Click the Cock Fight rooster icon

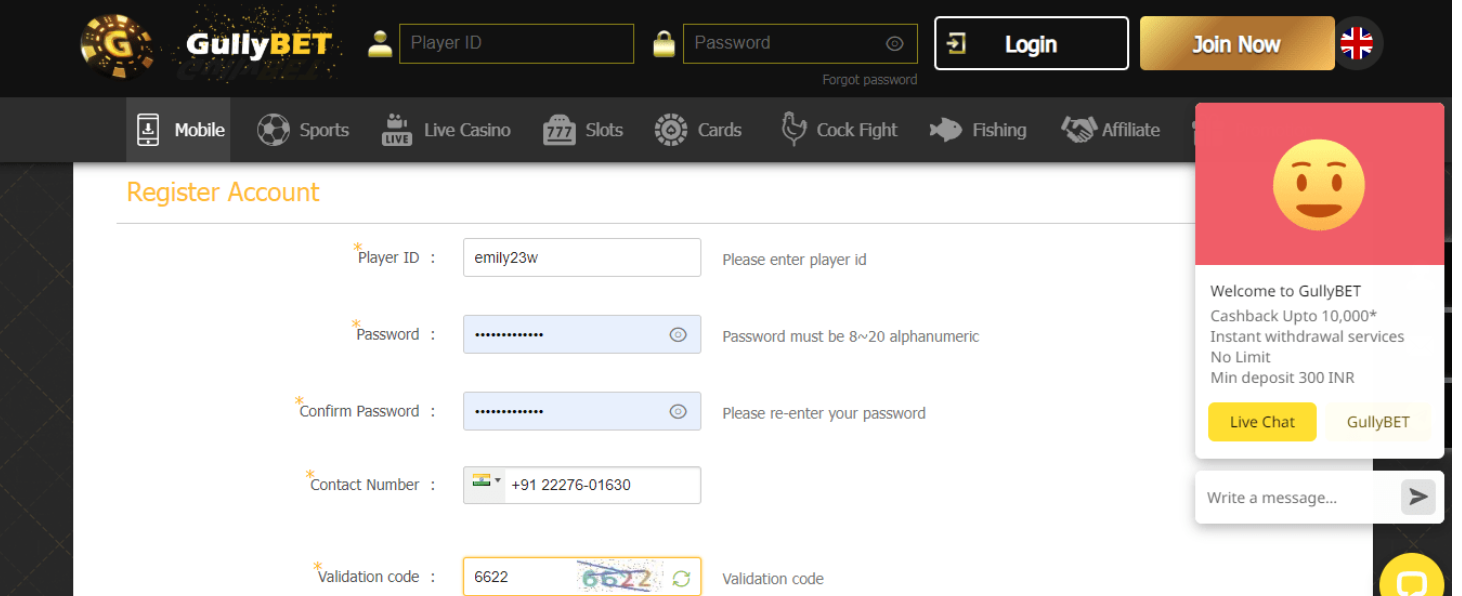pos(793,129)
